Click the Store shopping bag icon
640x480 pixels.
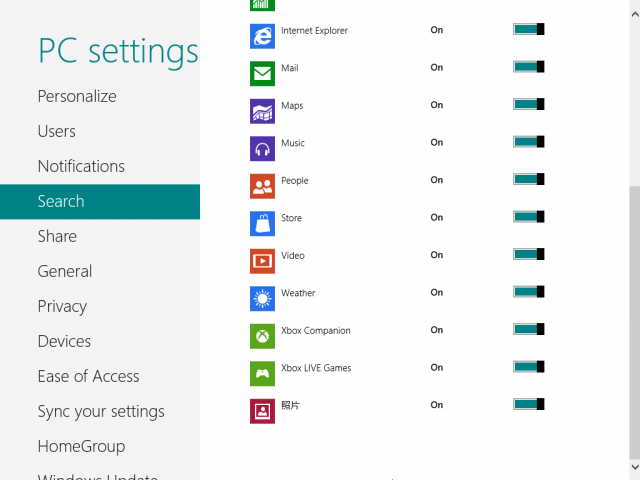(262, 224)
